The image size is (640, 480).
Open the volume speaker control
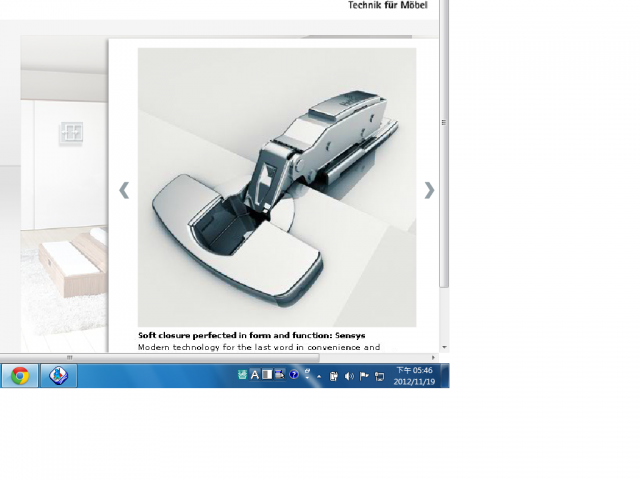pyautogui.click(x=349, y=376)
